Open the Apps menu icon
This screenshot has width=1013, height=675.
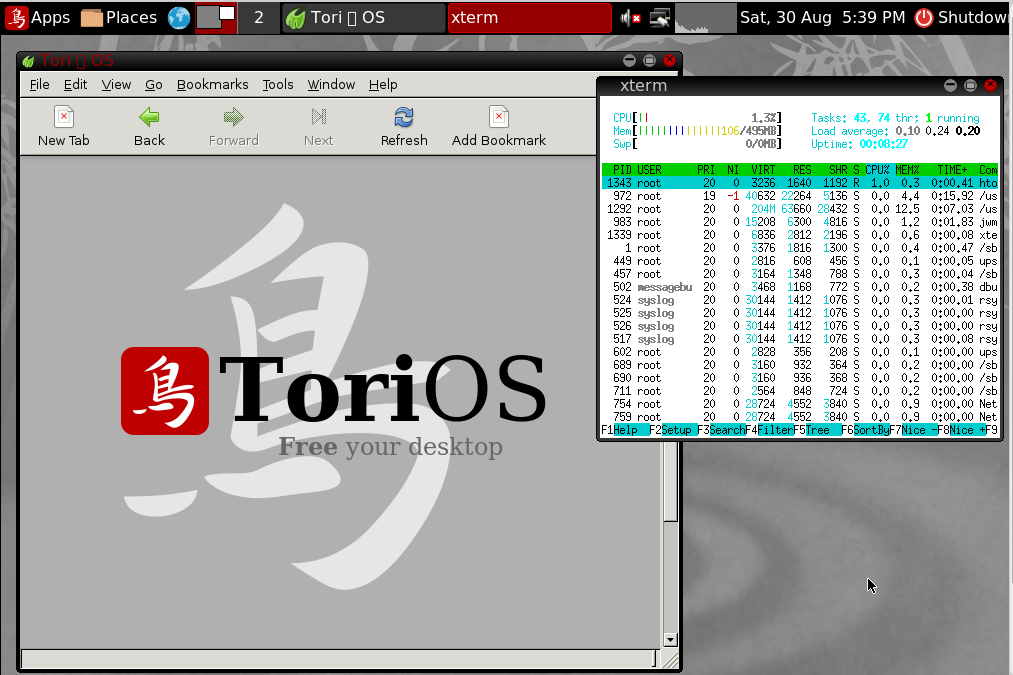pos(16,17)
